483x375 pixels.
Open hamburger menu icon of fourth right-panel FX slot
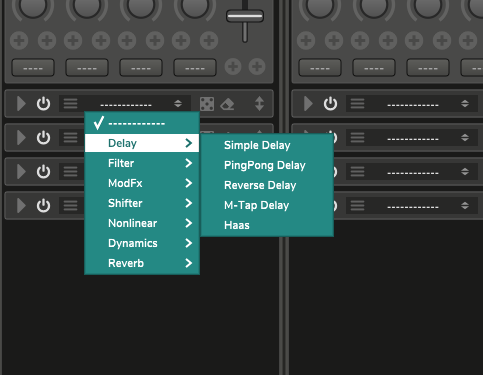357,206
